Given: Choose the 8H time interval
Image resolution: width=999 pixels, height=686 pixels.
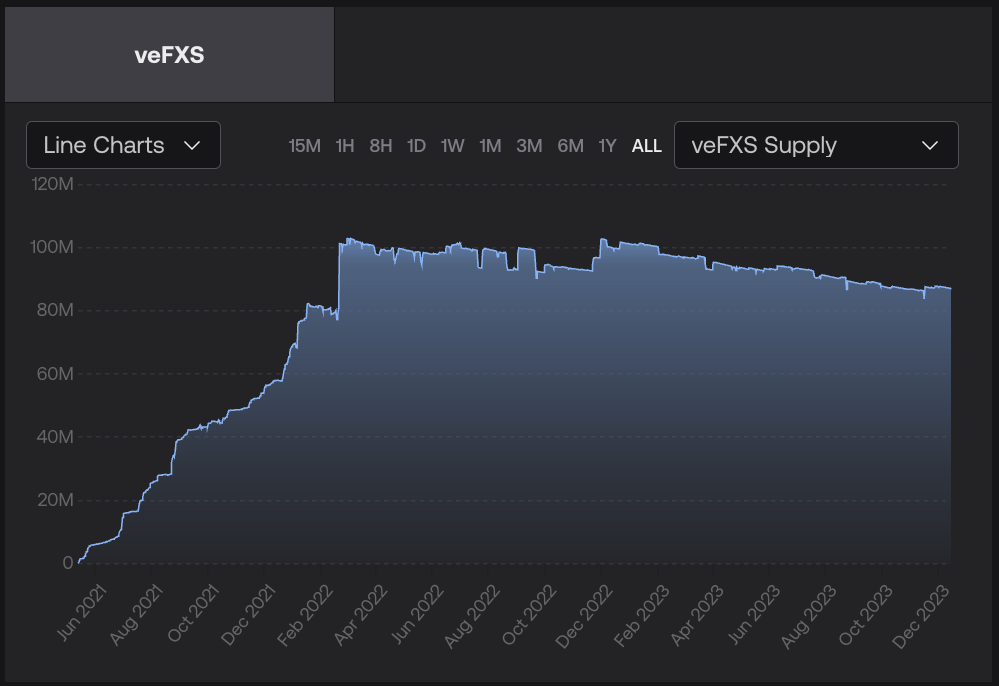Looking at the screenshot, I should [380, 146].
